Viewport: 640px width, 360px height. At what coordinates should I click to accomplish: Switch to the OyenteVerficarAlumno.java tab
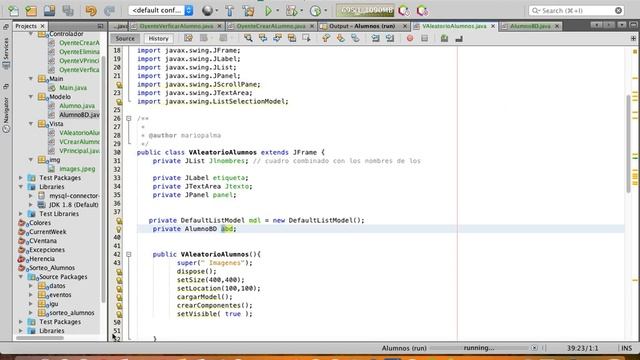point(176,26)
